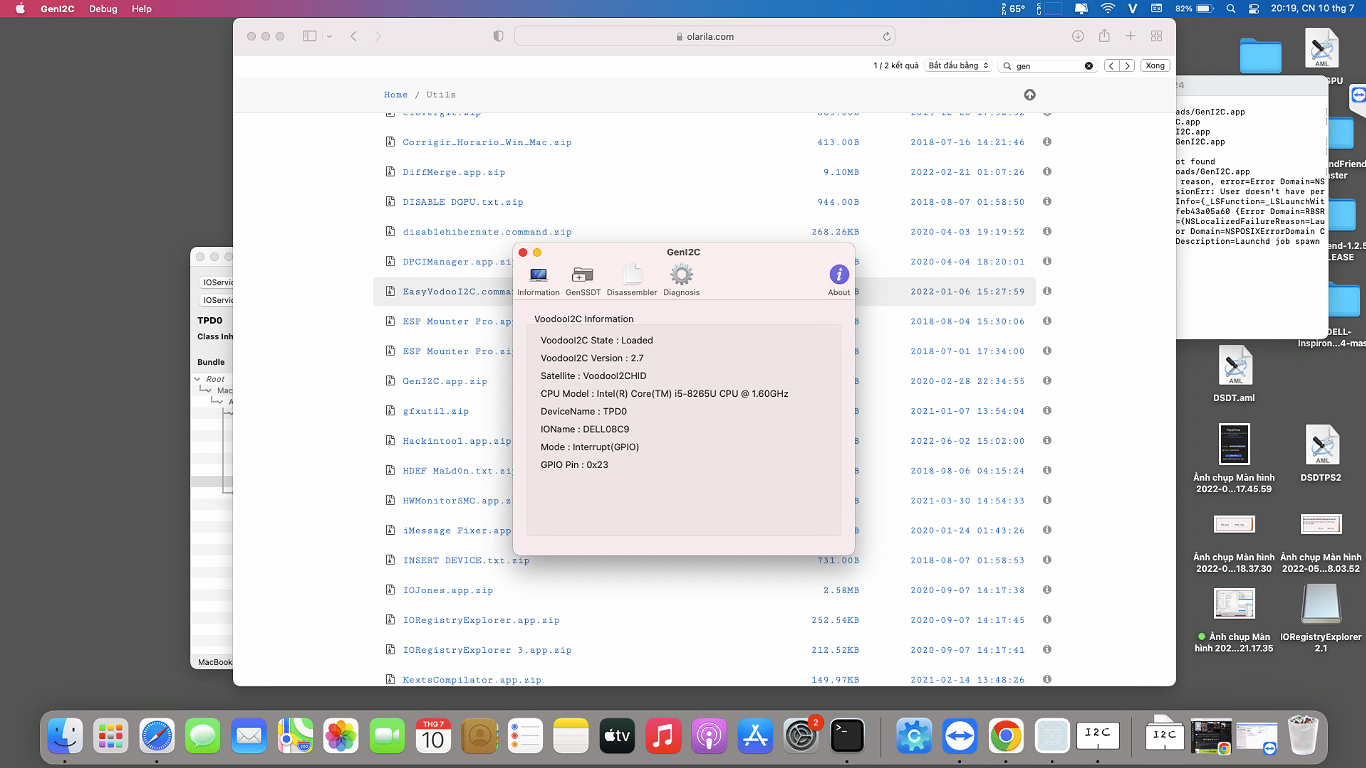Open the 'Bắt đầu bằng' match dropdown
This screenshot has height=768, width=1366.
(x=958, y=66)
